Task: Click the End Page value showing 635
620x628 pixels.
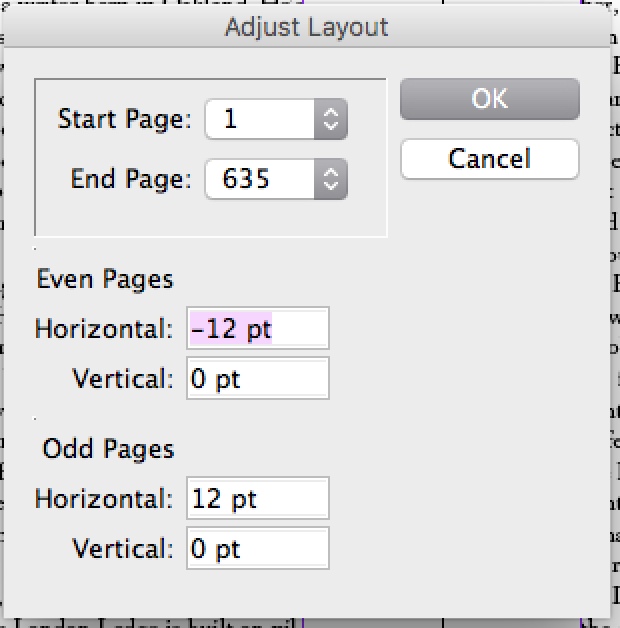Action: pos(260,180)
